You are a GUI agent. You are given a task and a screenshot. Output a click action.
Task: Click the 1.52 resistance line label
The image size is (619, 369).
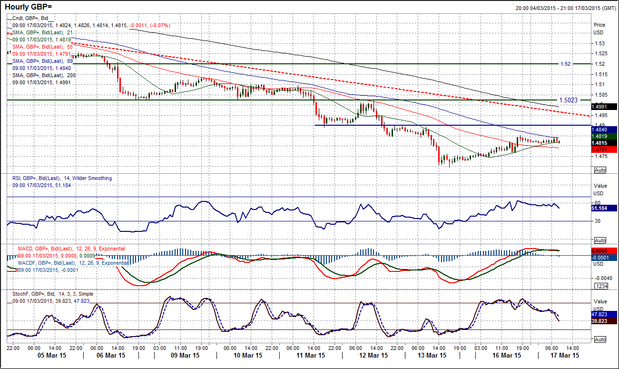pos(566,64)
